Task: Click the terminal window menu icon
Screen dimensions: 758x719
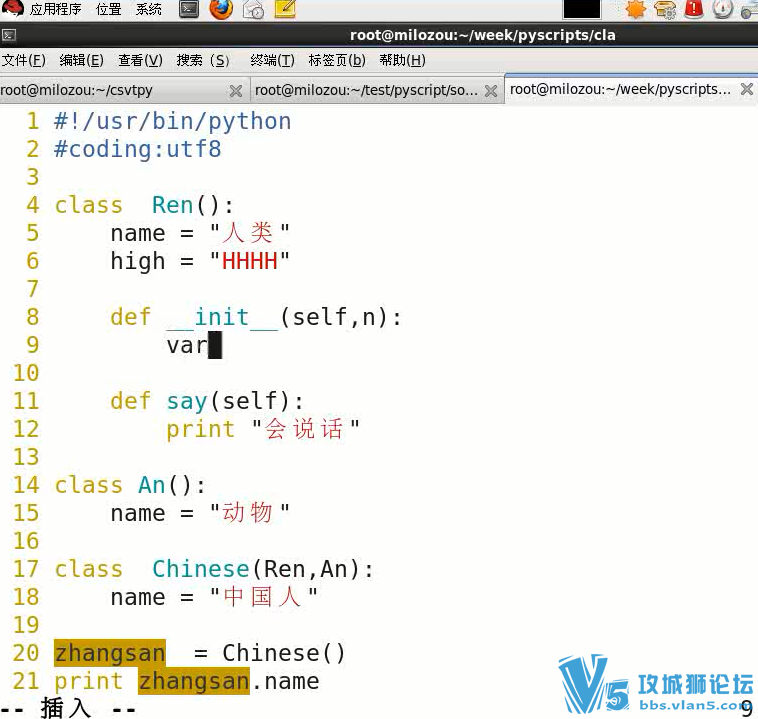Action: 9,35
